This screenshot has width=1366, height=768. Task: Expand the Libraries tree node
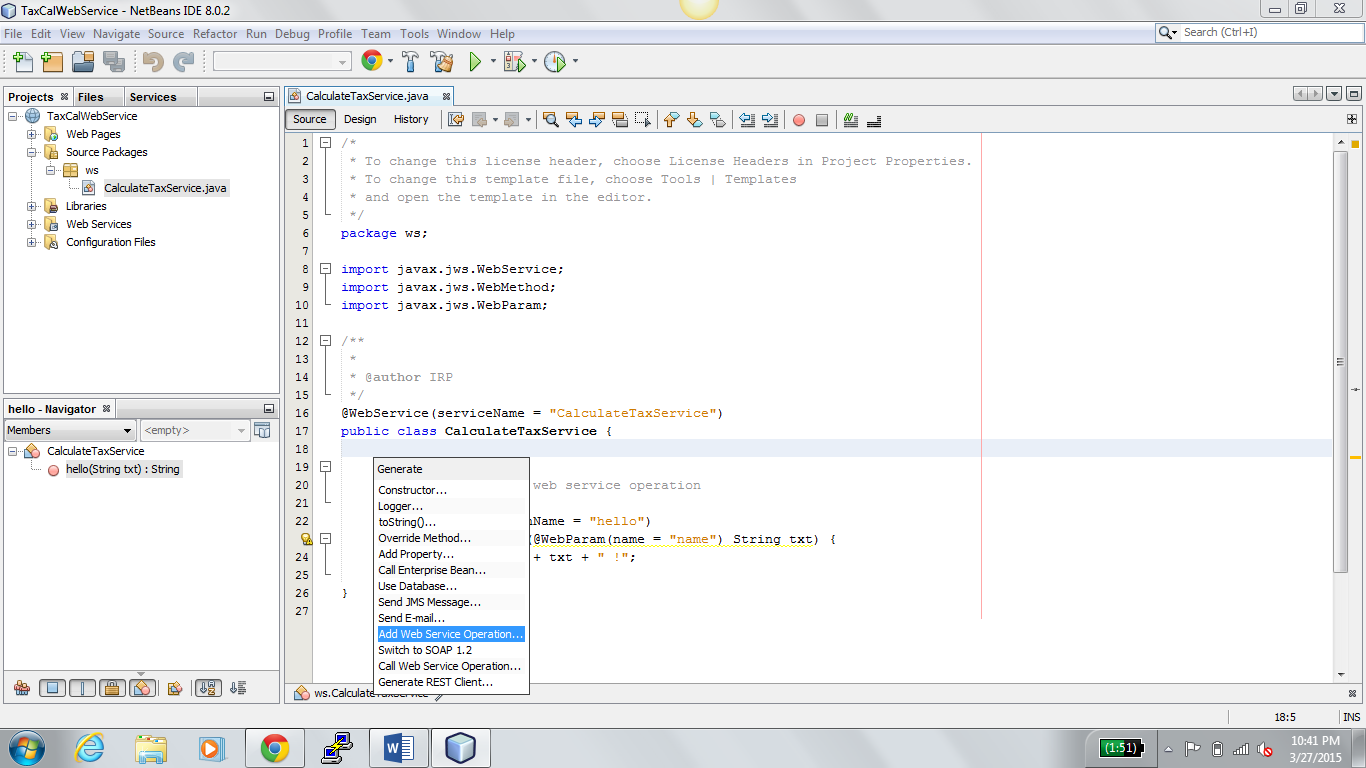point(32,206)
